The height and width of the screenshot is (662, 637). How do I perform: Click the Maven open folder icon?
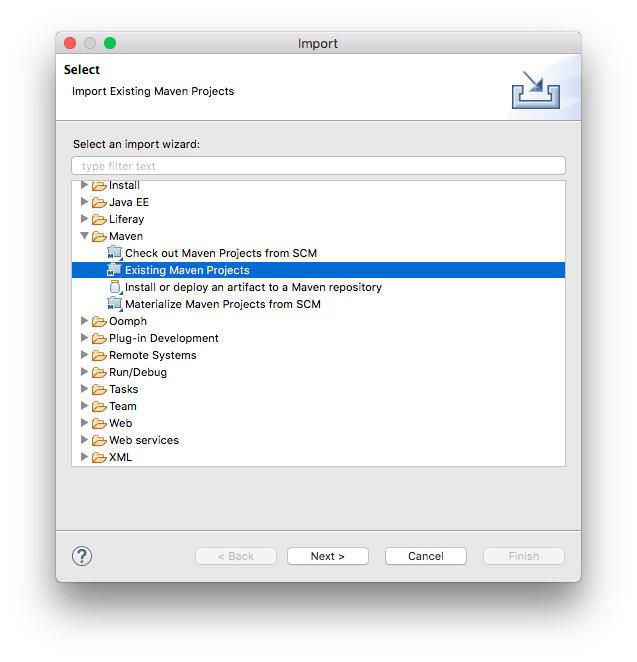pos(99,236)
